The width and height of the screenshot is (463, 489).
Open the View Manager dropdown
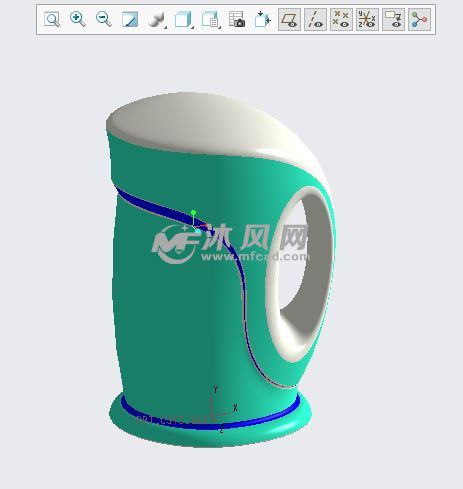coord(211,19)
